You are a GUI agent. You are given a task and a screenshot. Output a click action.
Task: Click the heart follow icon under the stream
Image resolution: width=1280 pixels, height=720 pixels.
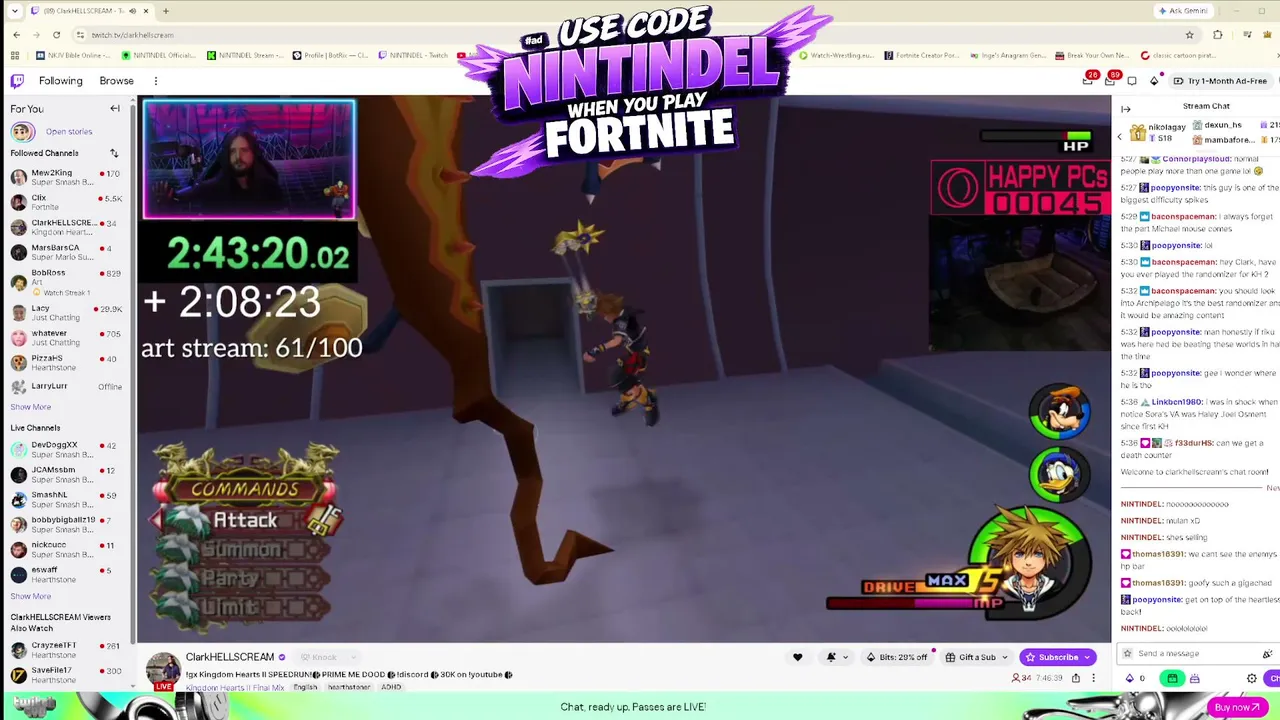pyautogui.click(x=797, y=657)
